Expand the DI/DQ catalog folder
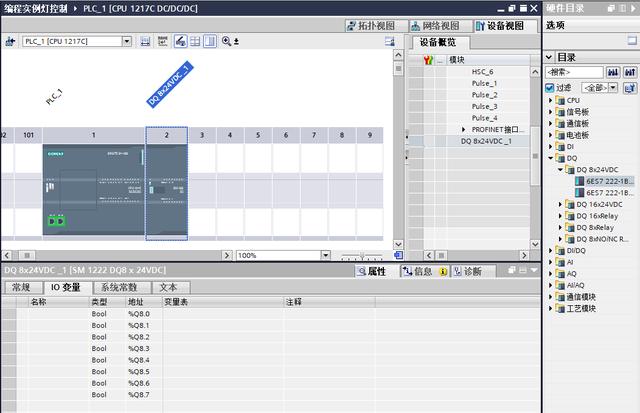 click(x=550, y=251)
